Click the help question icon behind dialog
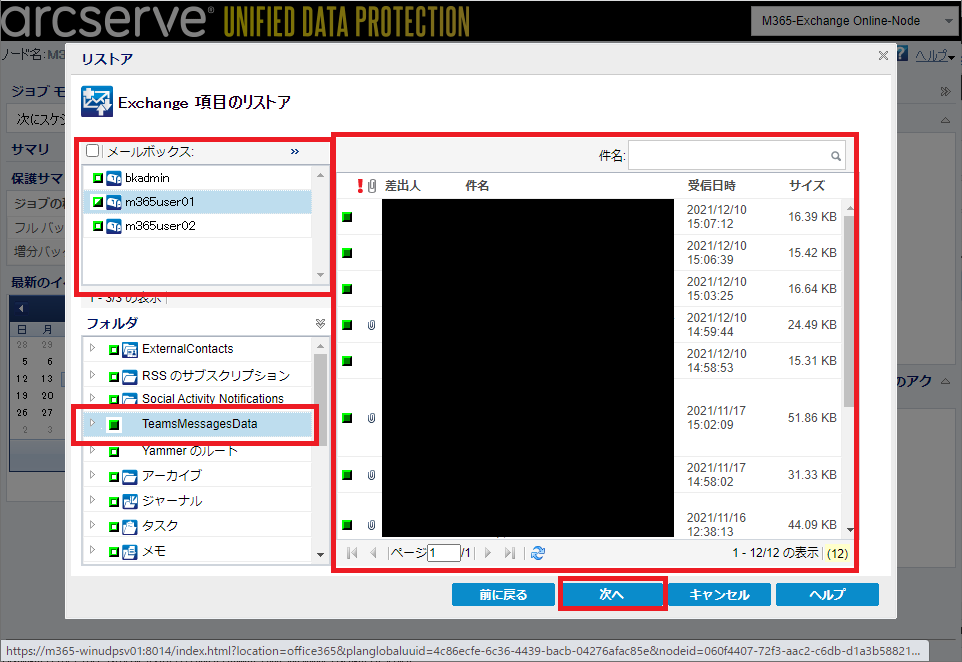 coord(902,54)
